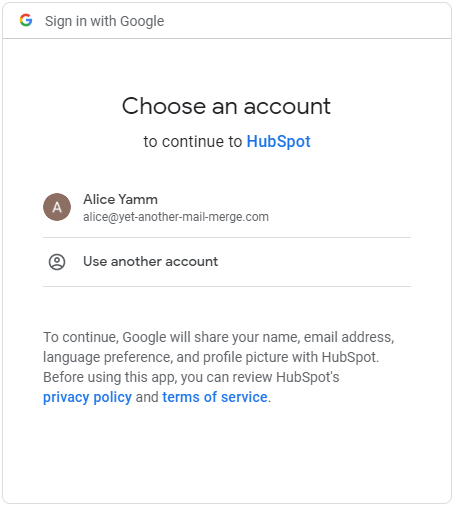Click the "email address" words in the disclosure
This screenshot has height=506, width=454.
[348, 337]
